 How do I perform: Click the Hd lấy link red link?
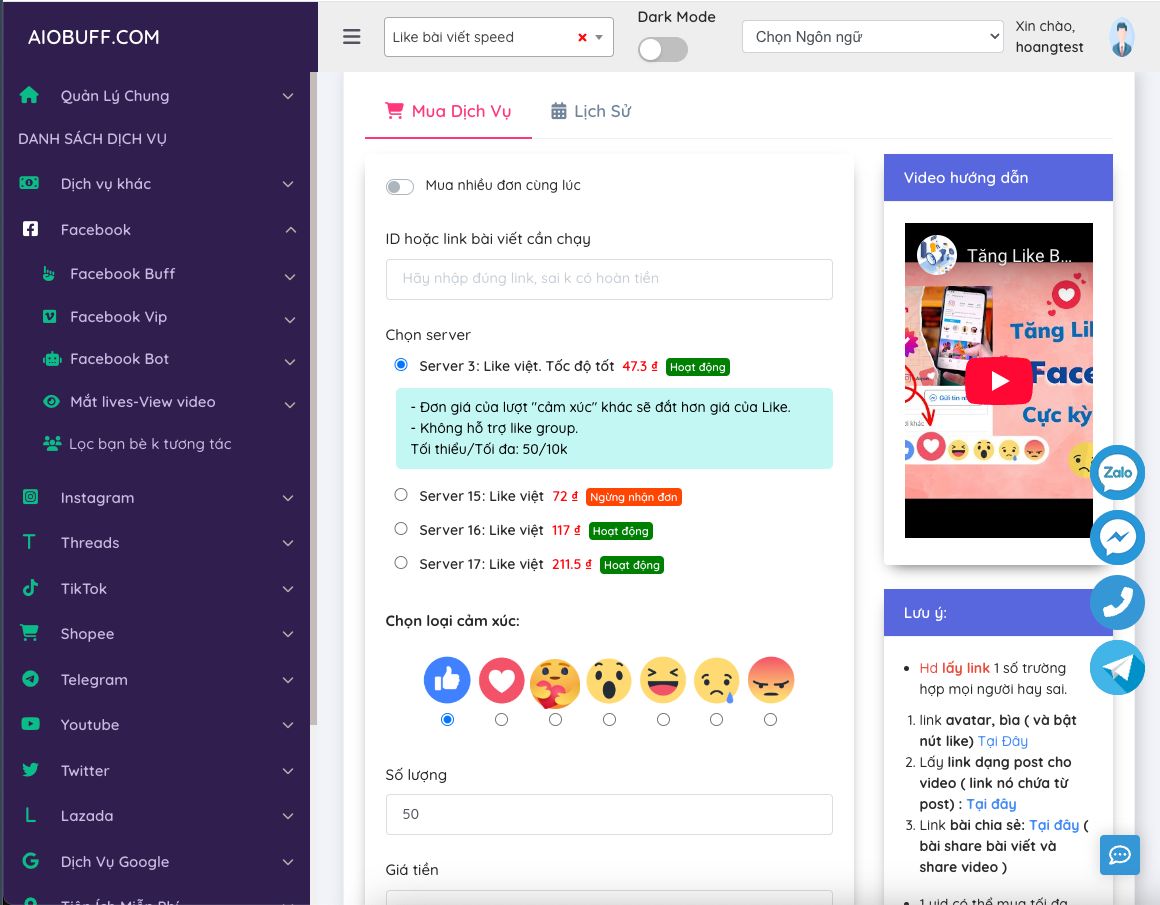[954, 667]
